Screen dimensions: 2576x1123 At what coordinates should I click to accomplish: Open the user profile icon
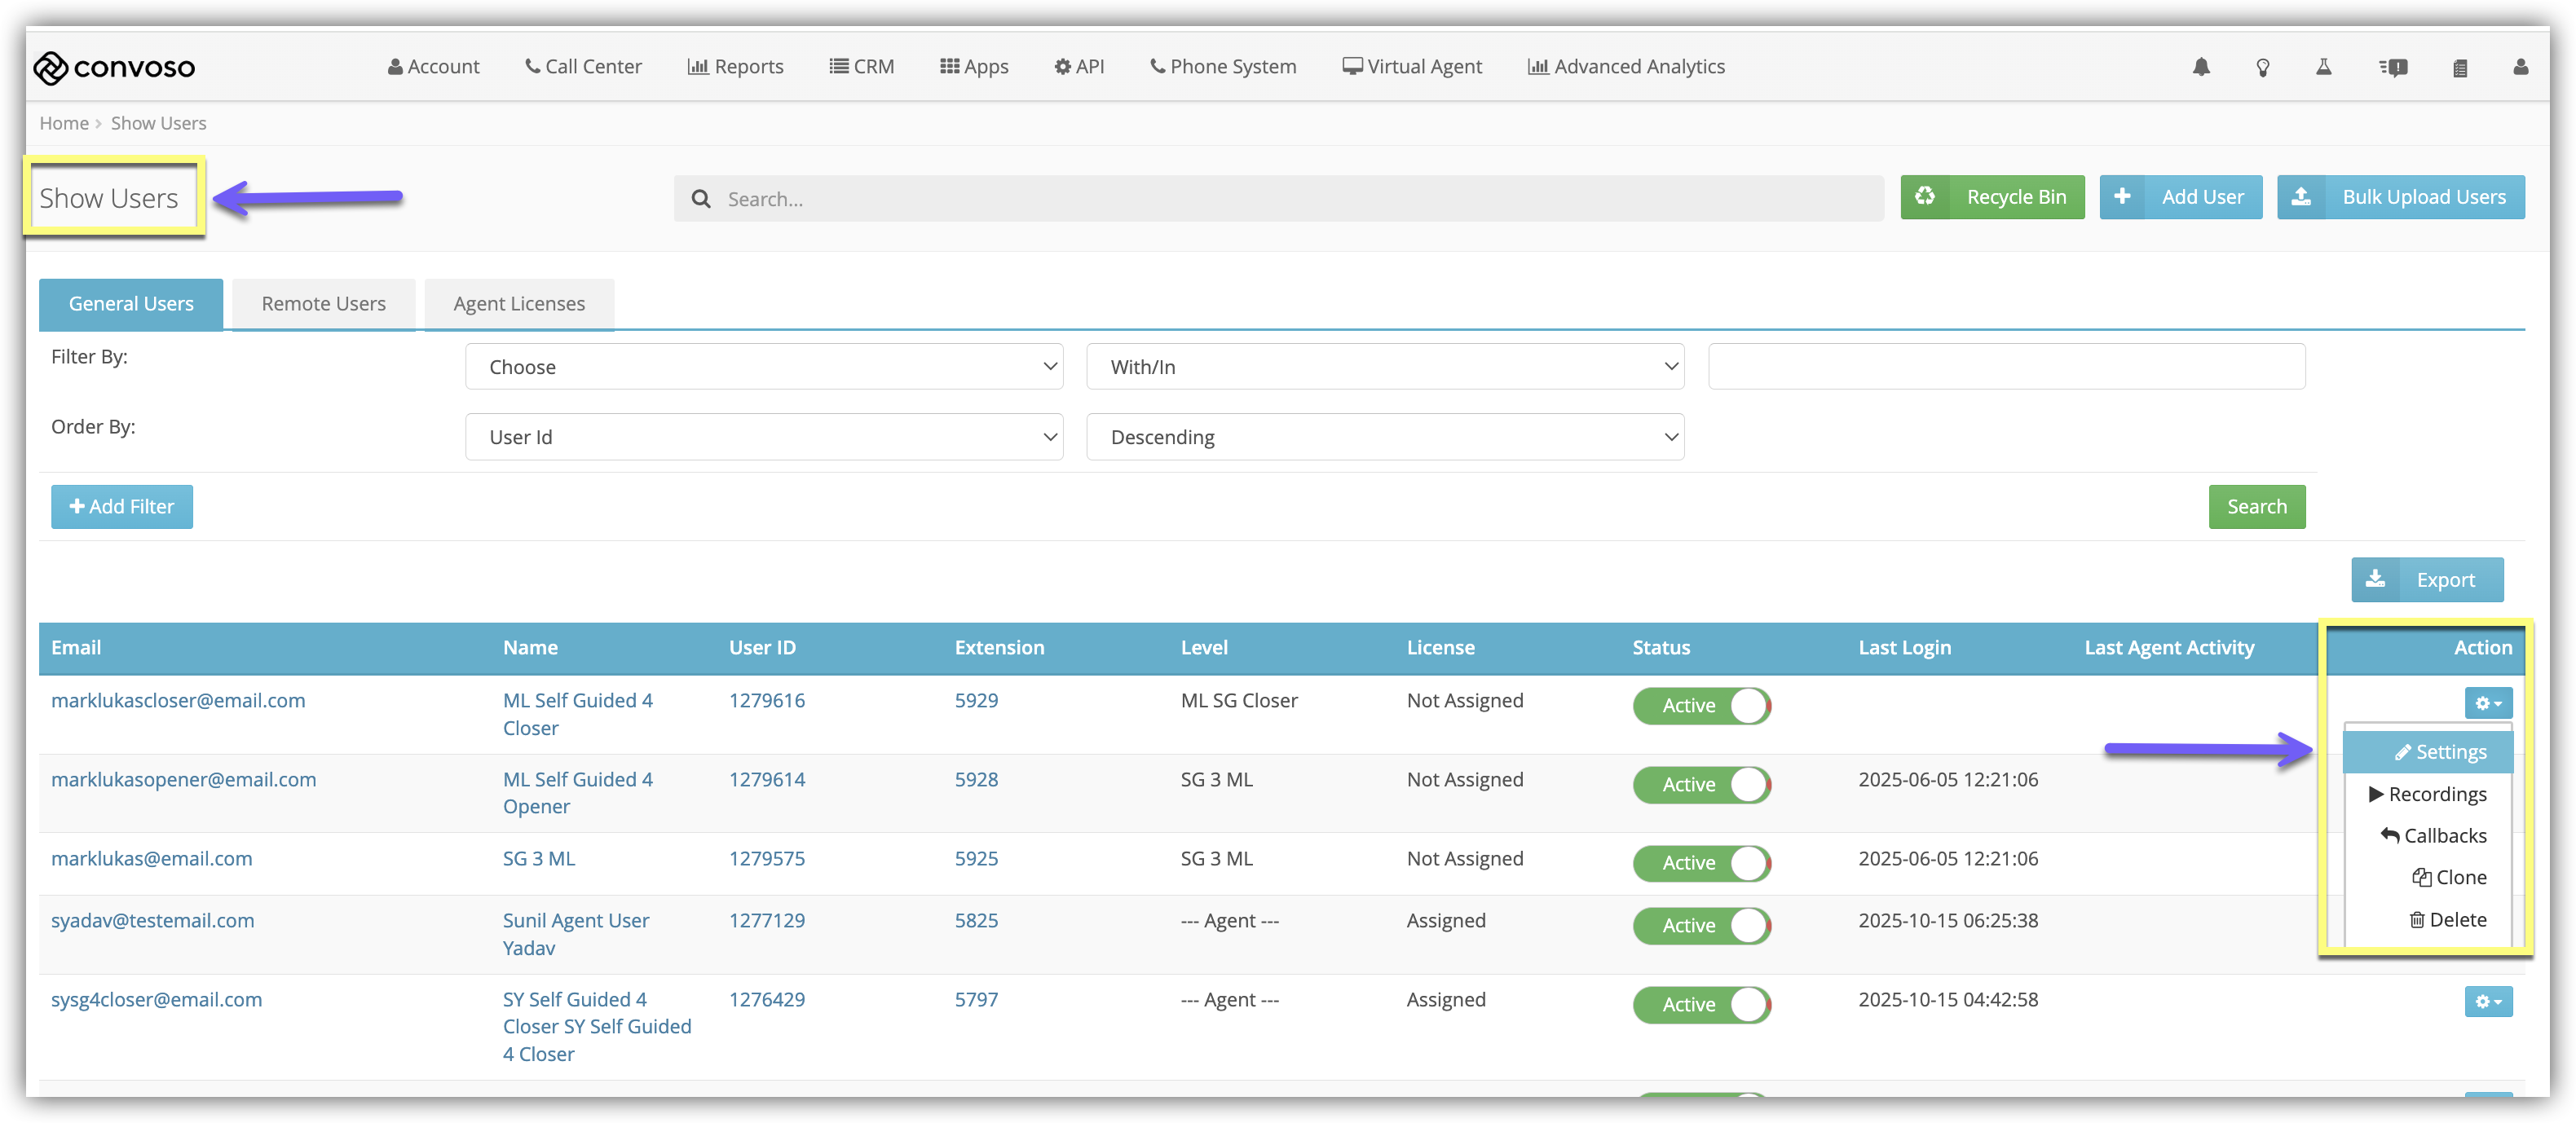click(2520, 67)
